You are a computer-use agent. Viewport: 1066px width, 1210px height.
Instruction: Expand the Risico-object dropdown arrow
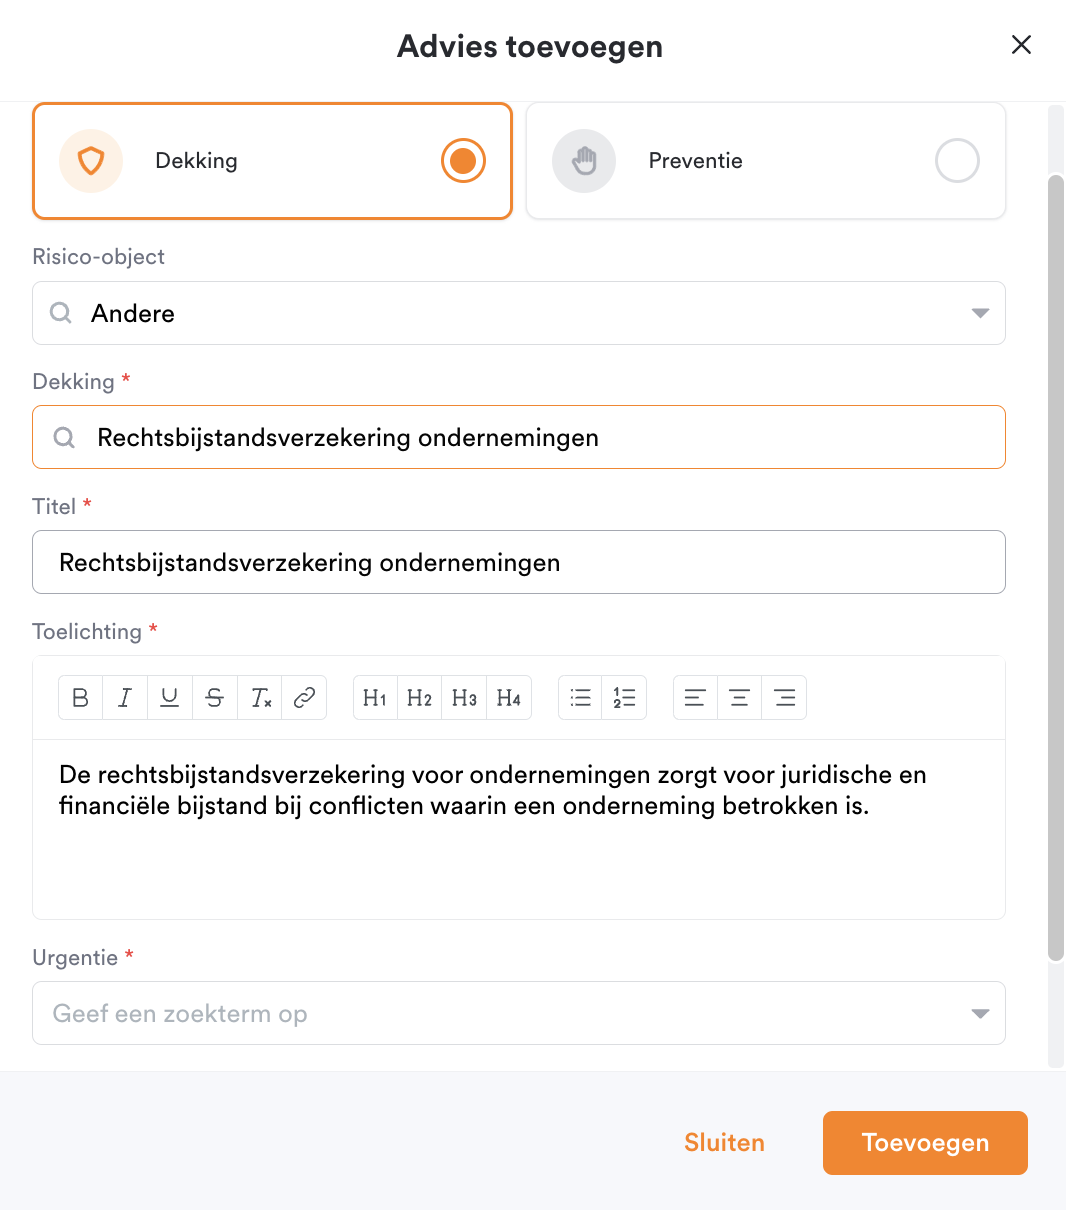(980, 313)
